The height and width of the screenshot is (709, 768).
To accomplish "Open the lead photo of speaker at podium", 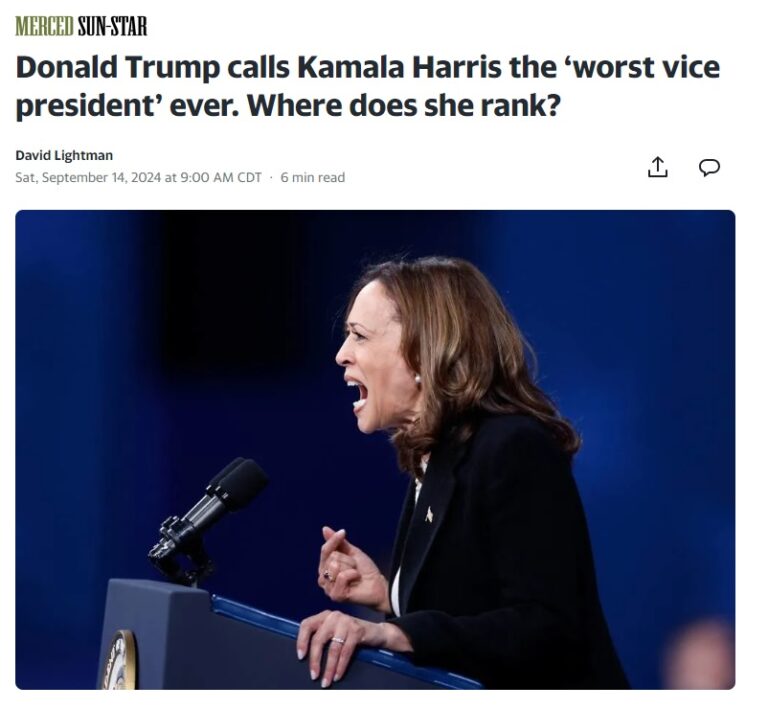I will pos(375,449).
